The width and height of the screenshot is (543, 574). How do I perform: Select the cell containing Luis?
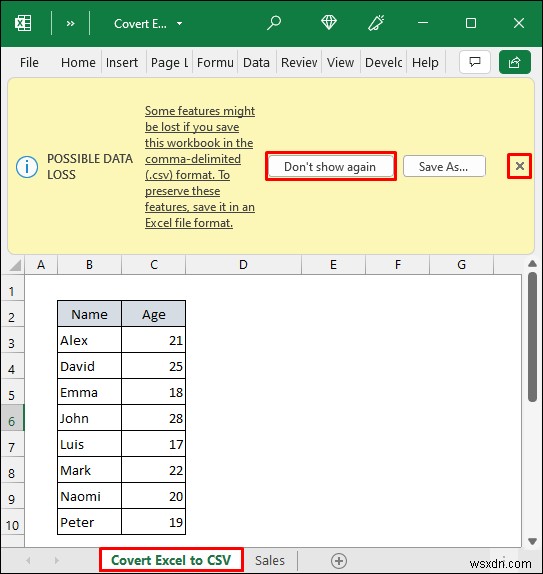pos(89,444)
